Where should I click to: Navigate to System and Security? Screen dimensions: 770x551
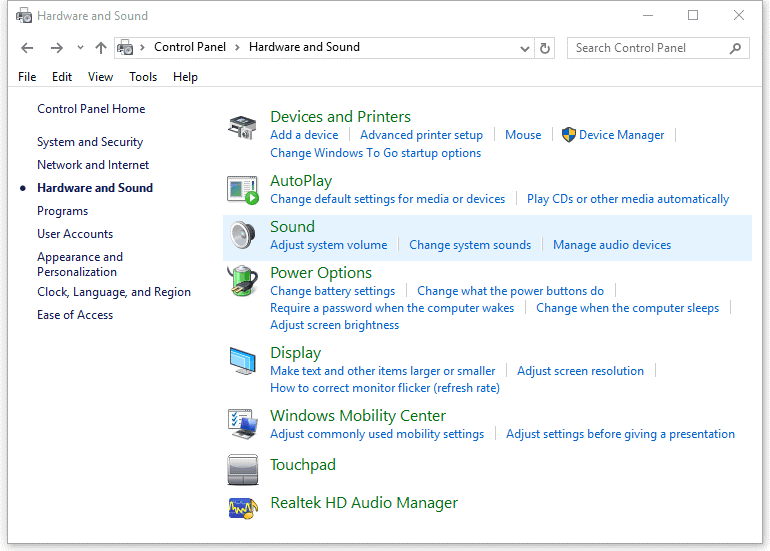pos(90,142)
